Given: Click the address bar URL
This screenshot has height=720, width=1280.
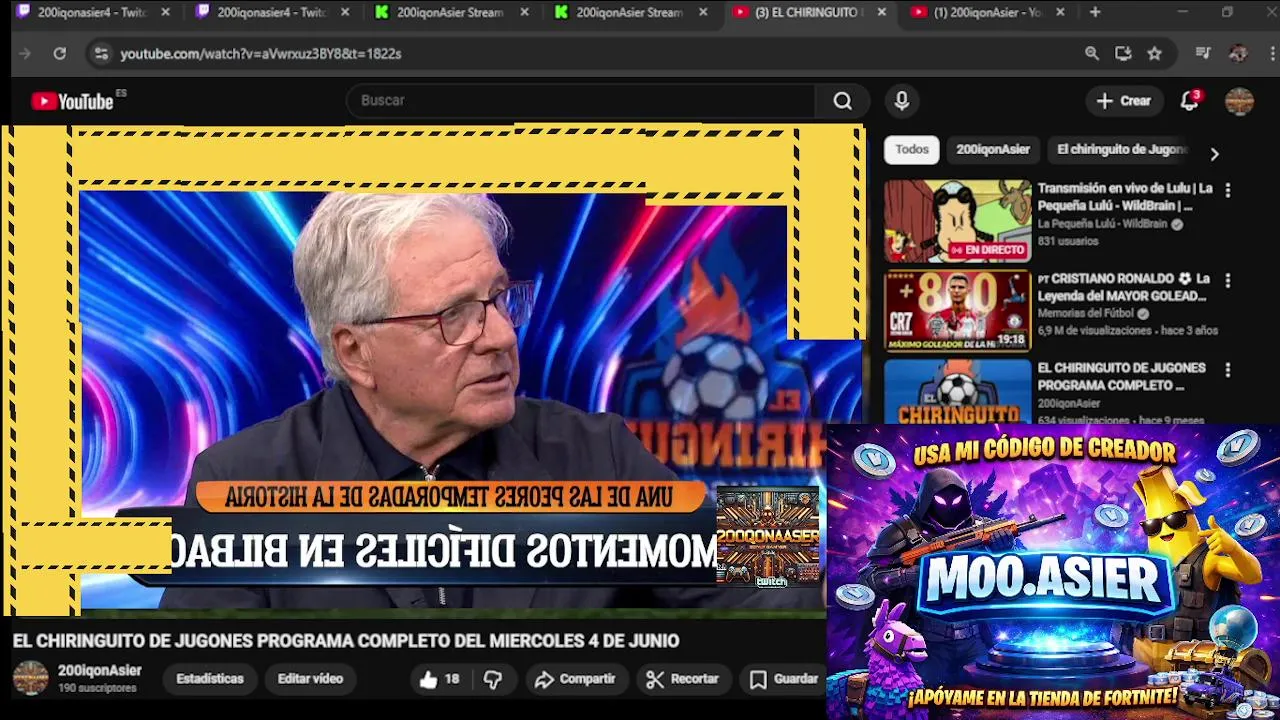Looking at the screenshot, I should point(261,54).
